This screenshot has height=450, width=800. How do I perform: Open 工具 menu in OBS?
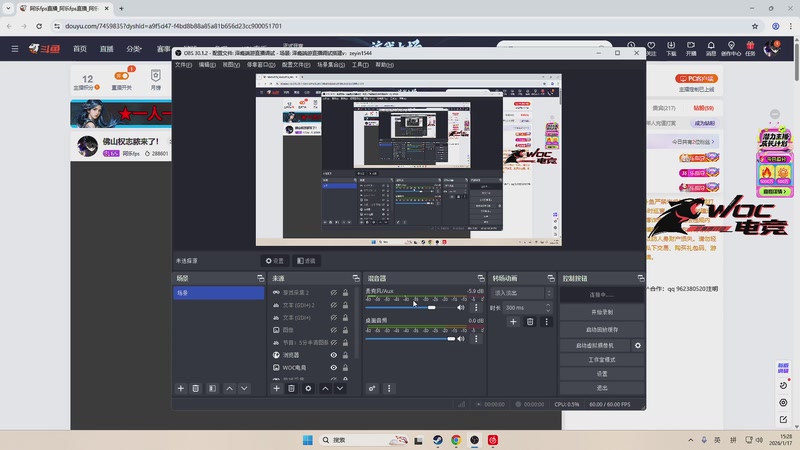[x=360, y=65]
